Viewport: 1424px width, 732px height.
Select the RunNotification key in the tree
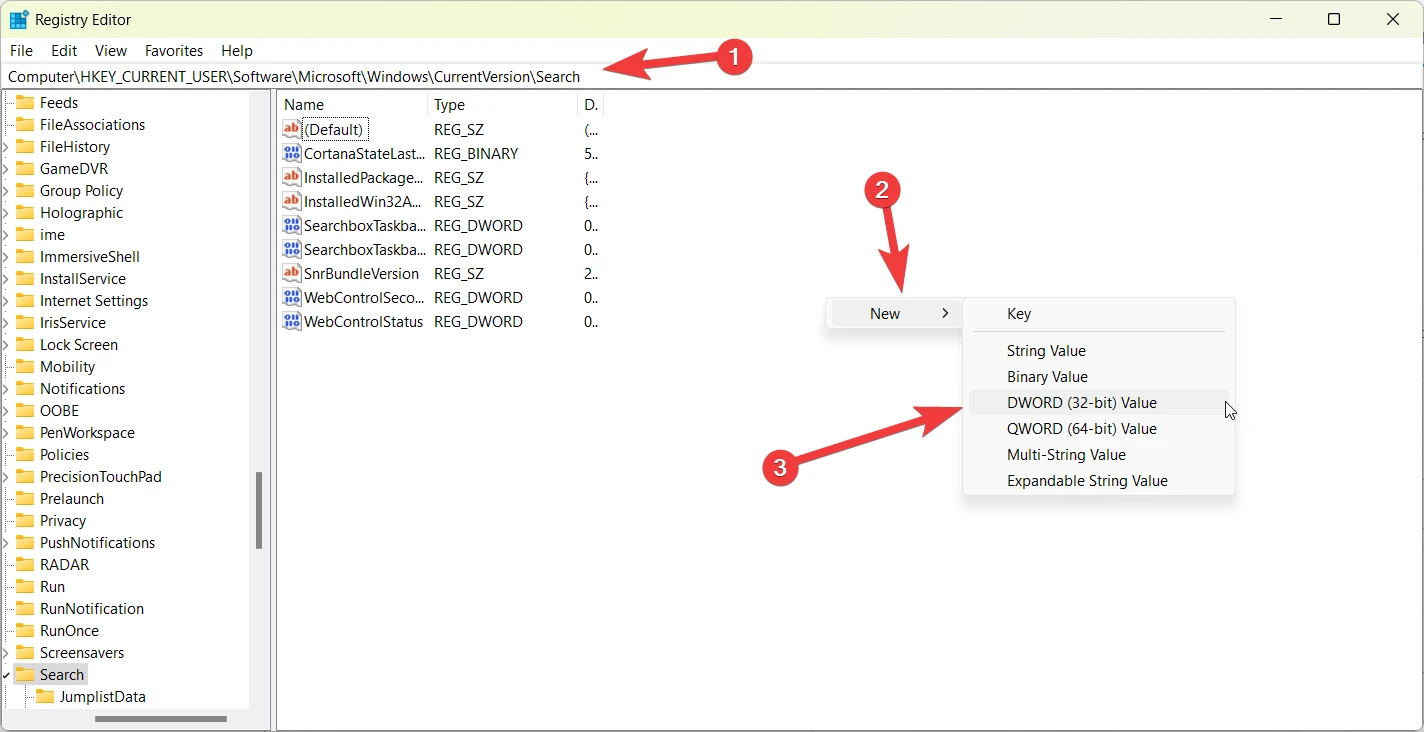pos(92,608)
